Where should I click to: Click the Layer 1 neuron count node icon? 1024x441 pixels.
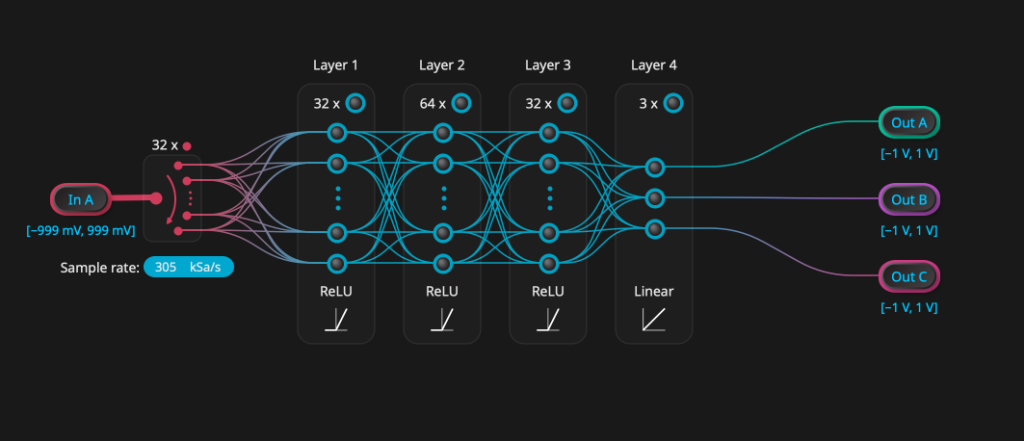tap(356, 103)
